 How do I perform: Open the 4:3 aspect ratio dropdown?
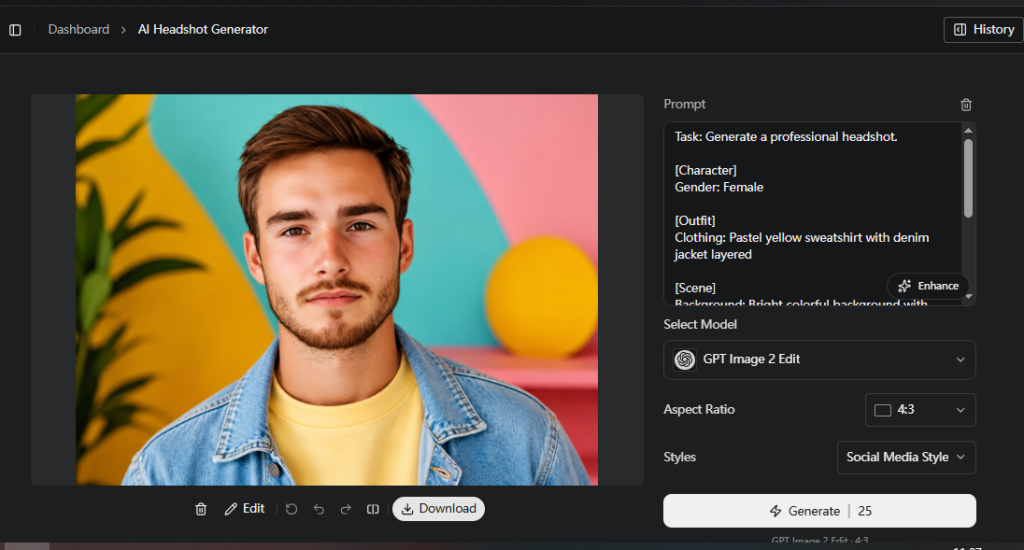point(920,410)
